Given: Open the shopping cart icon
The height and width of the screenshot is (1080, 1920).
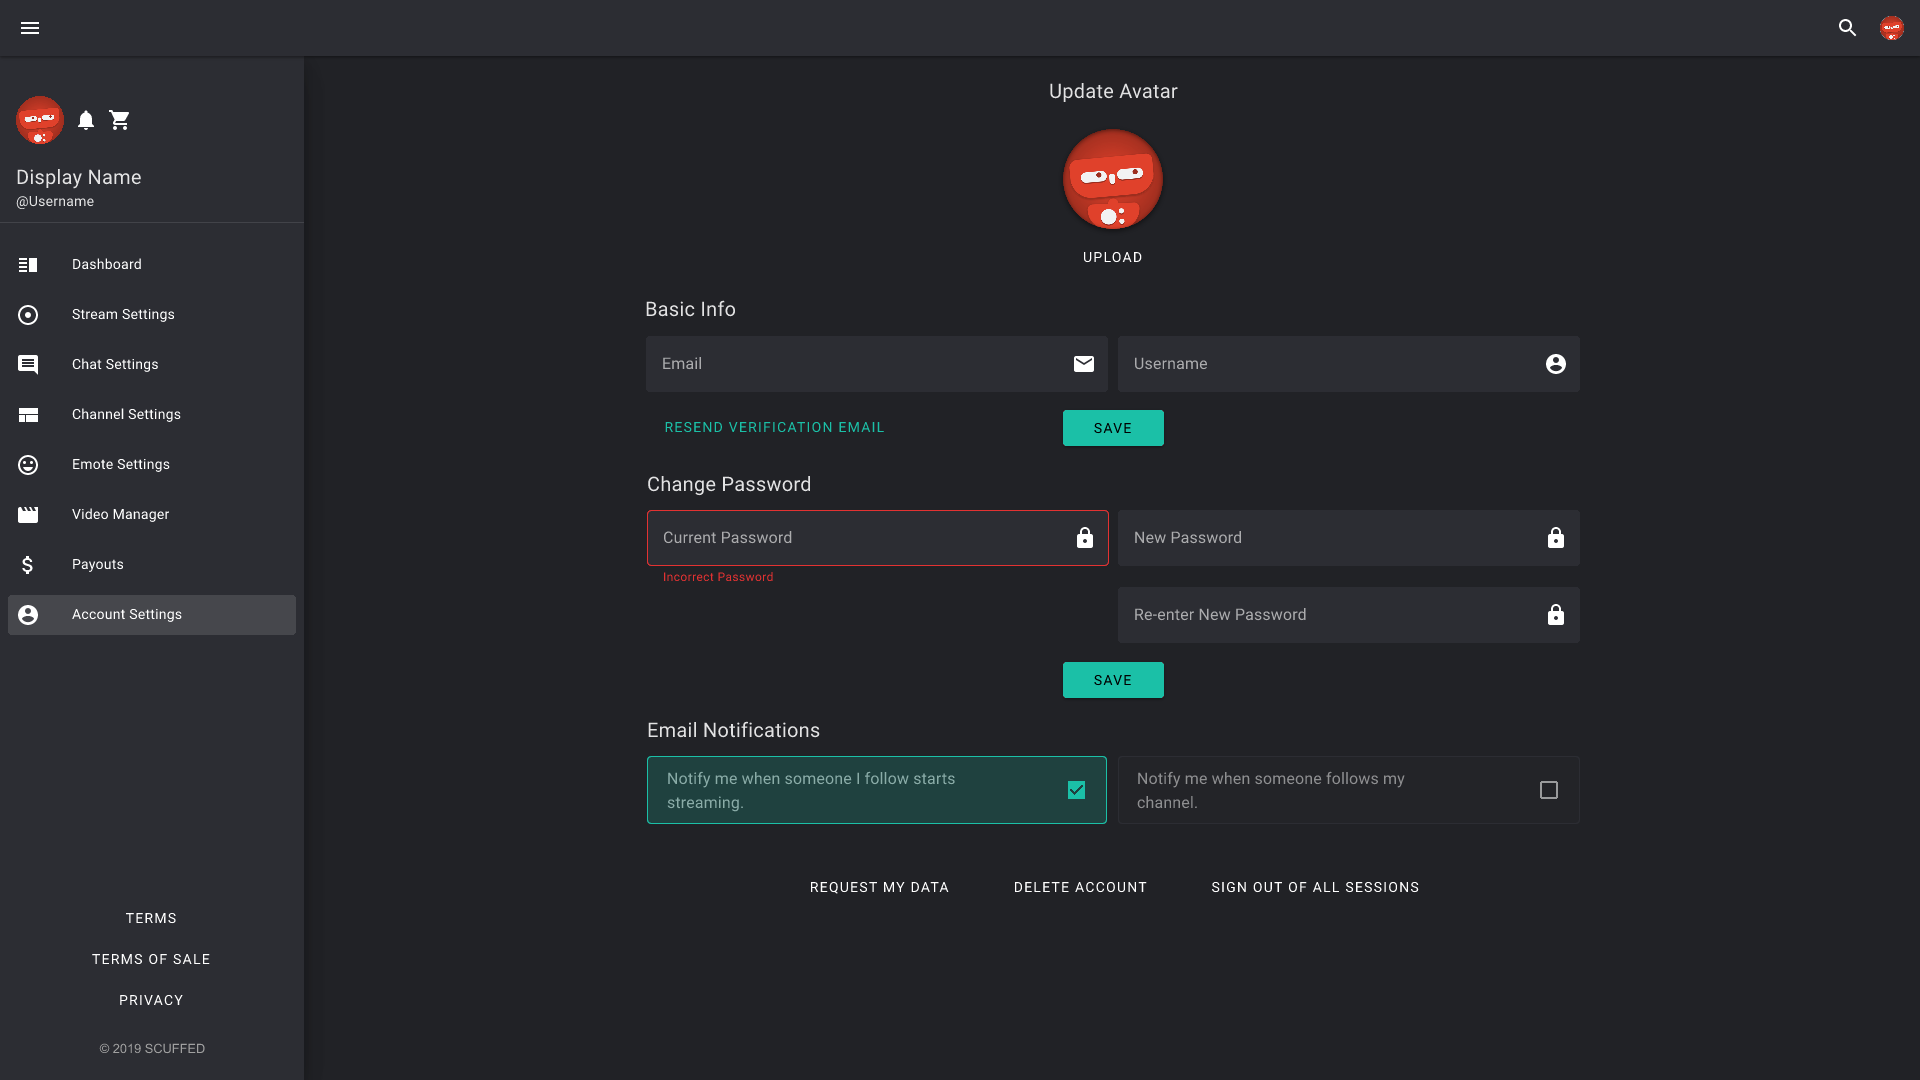Looking at the screenshot, I should [x=120, y=120].
